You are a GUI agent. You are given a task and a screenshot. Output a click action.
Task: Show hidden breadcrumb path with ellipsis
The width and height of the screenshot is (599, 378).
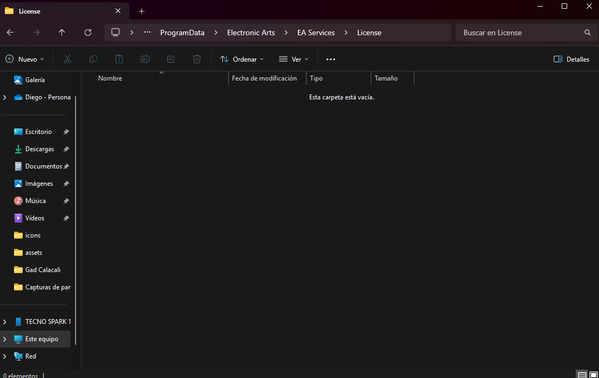pyautogui.click(x=147, y=32)
